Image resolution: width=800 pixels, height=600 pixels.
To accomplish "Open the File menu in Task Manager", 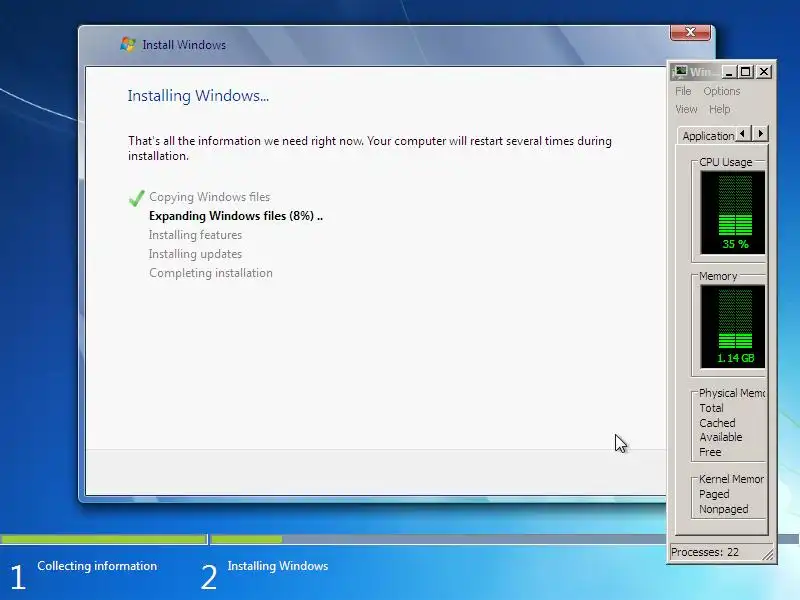I will [x=683, y=91].
